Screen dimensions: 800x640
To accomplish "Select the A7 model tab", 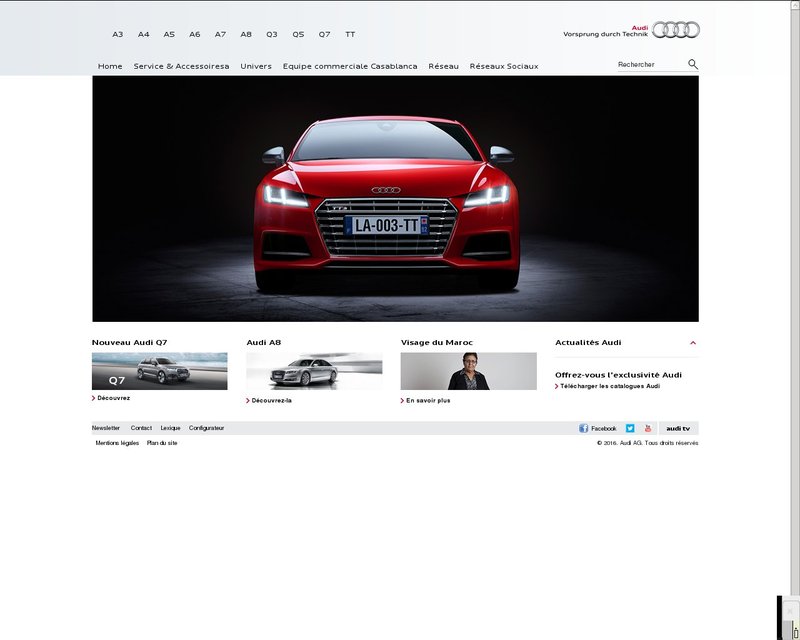I will 220,34.
